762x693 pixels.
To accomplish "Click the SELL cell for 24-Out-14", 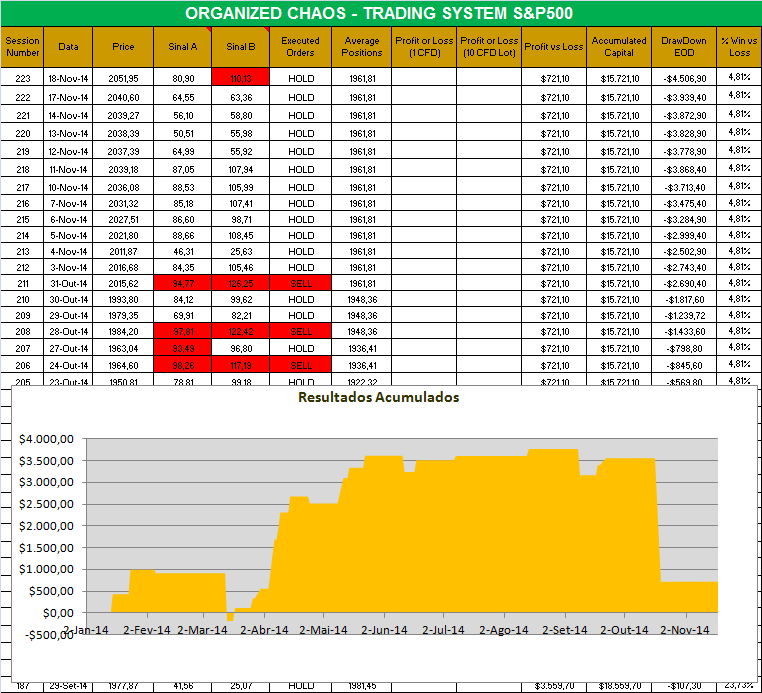I will tap(300, 365).
